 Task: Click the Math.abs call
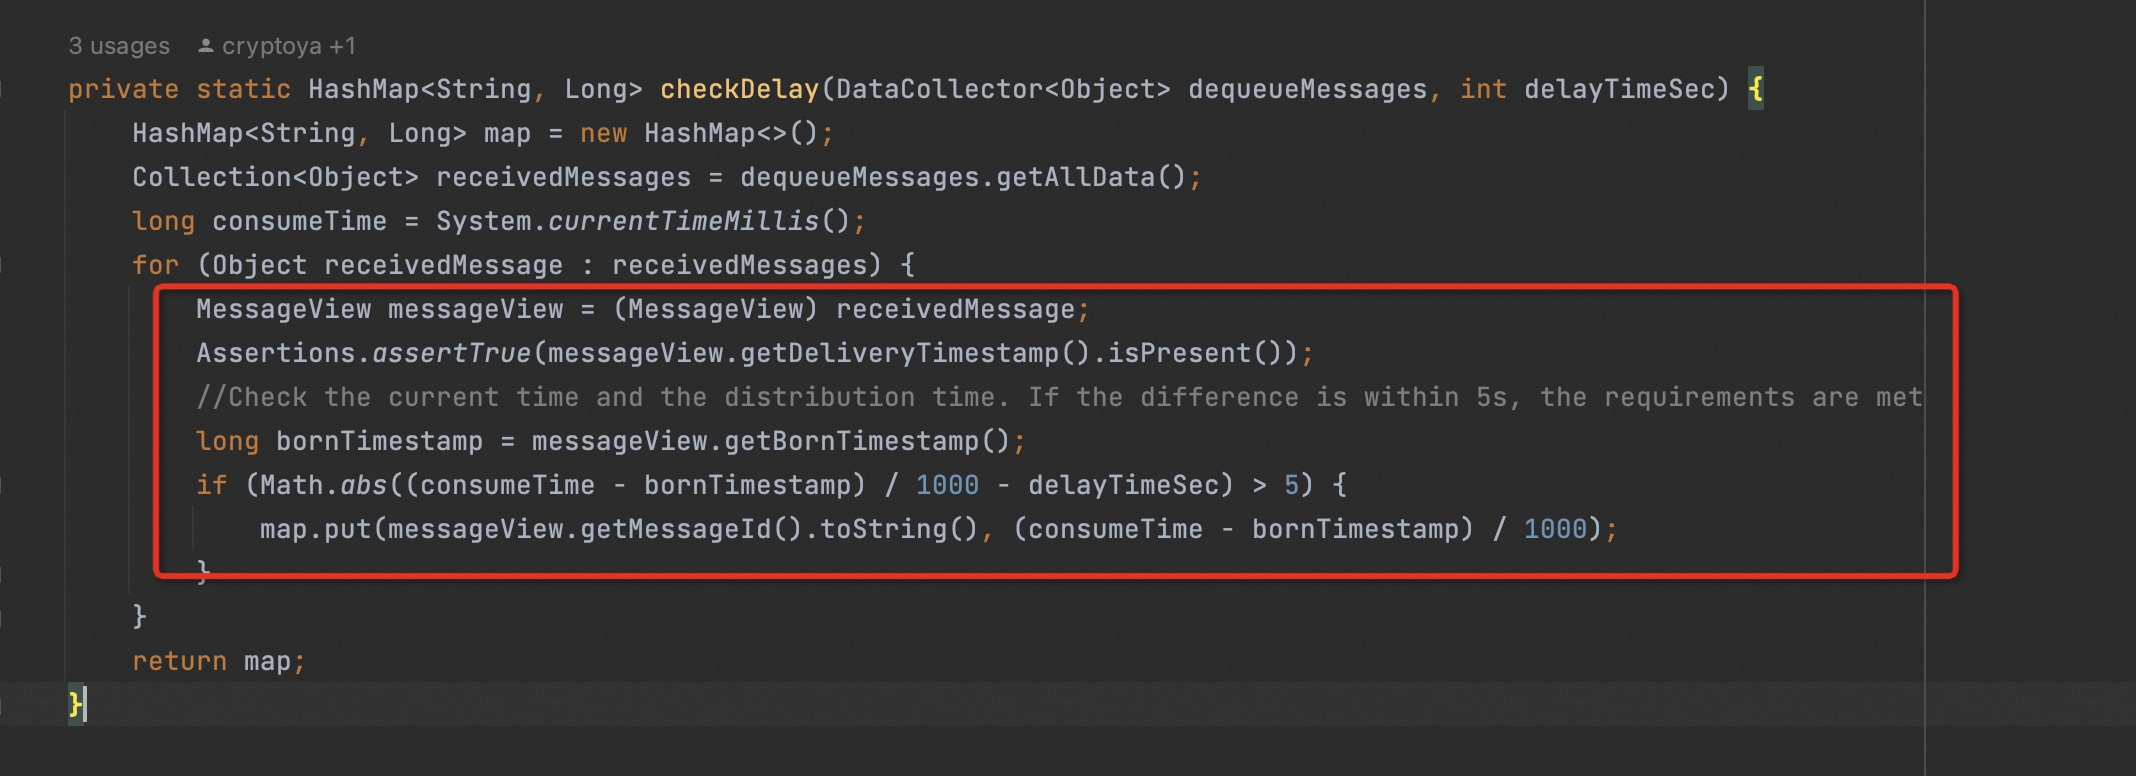323,485
